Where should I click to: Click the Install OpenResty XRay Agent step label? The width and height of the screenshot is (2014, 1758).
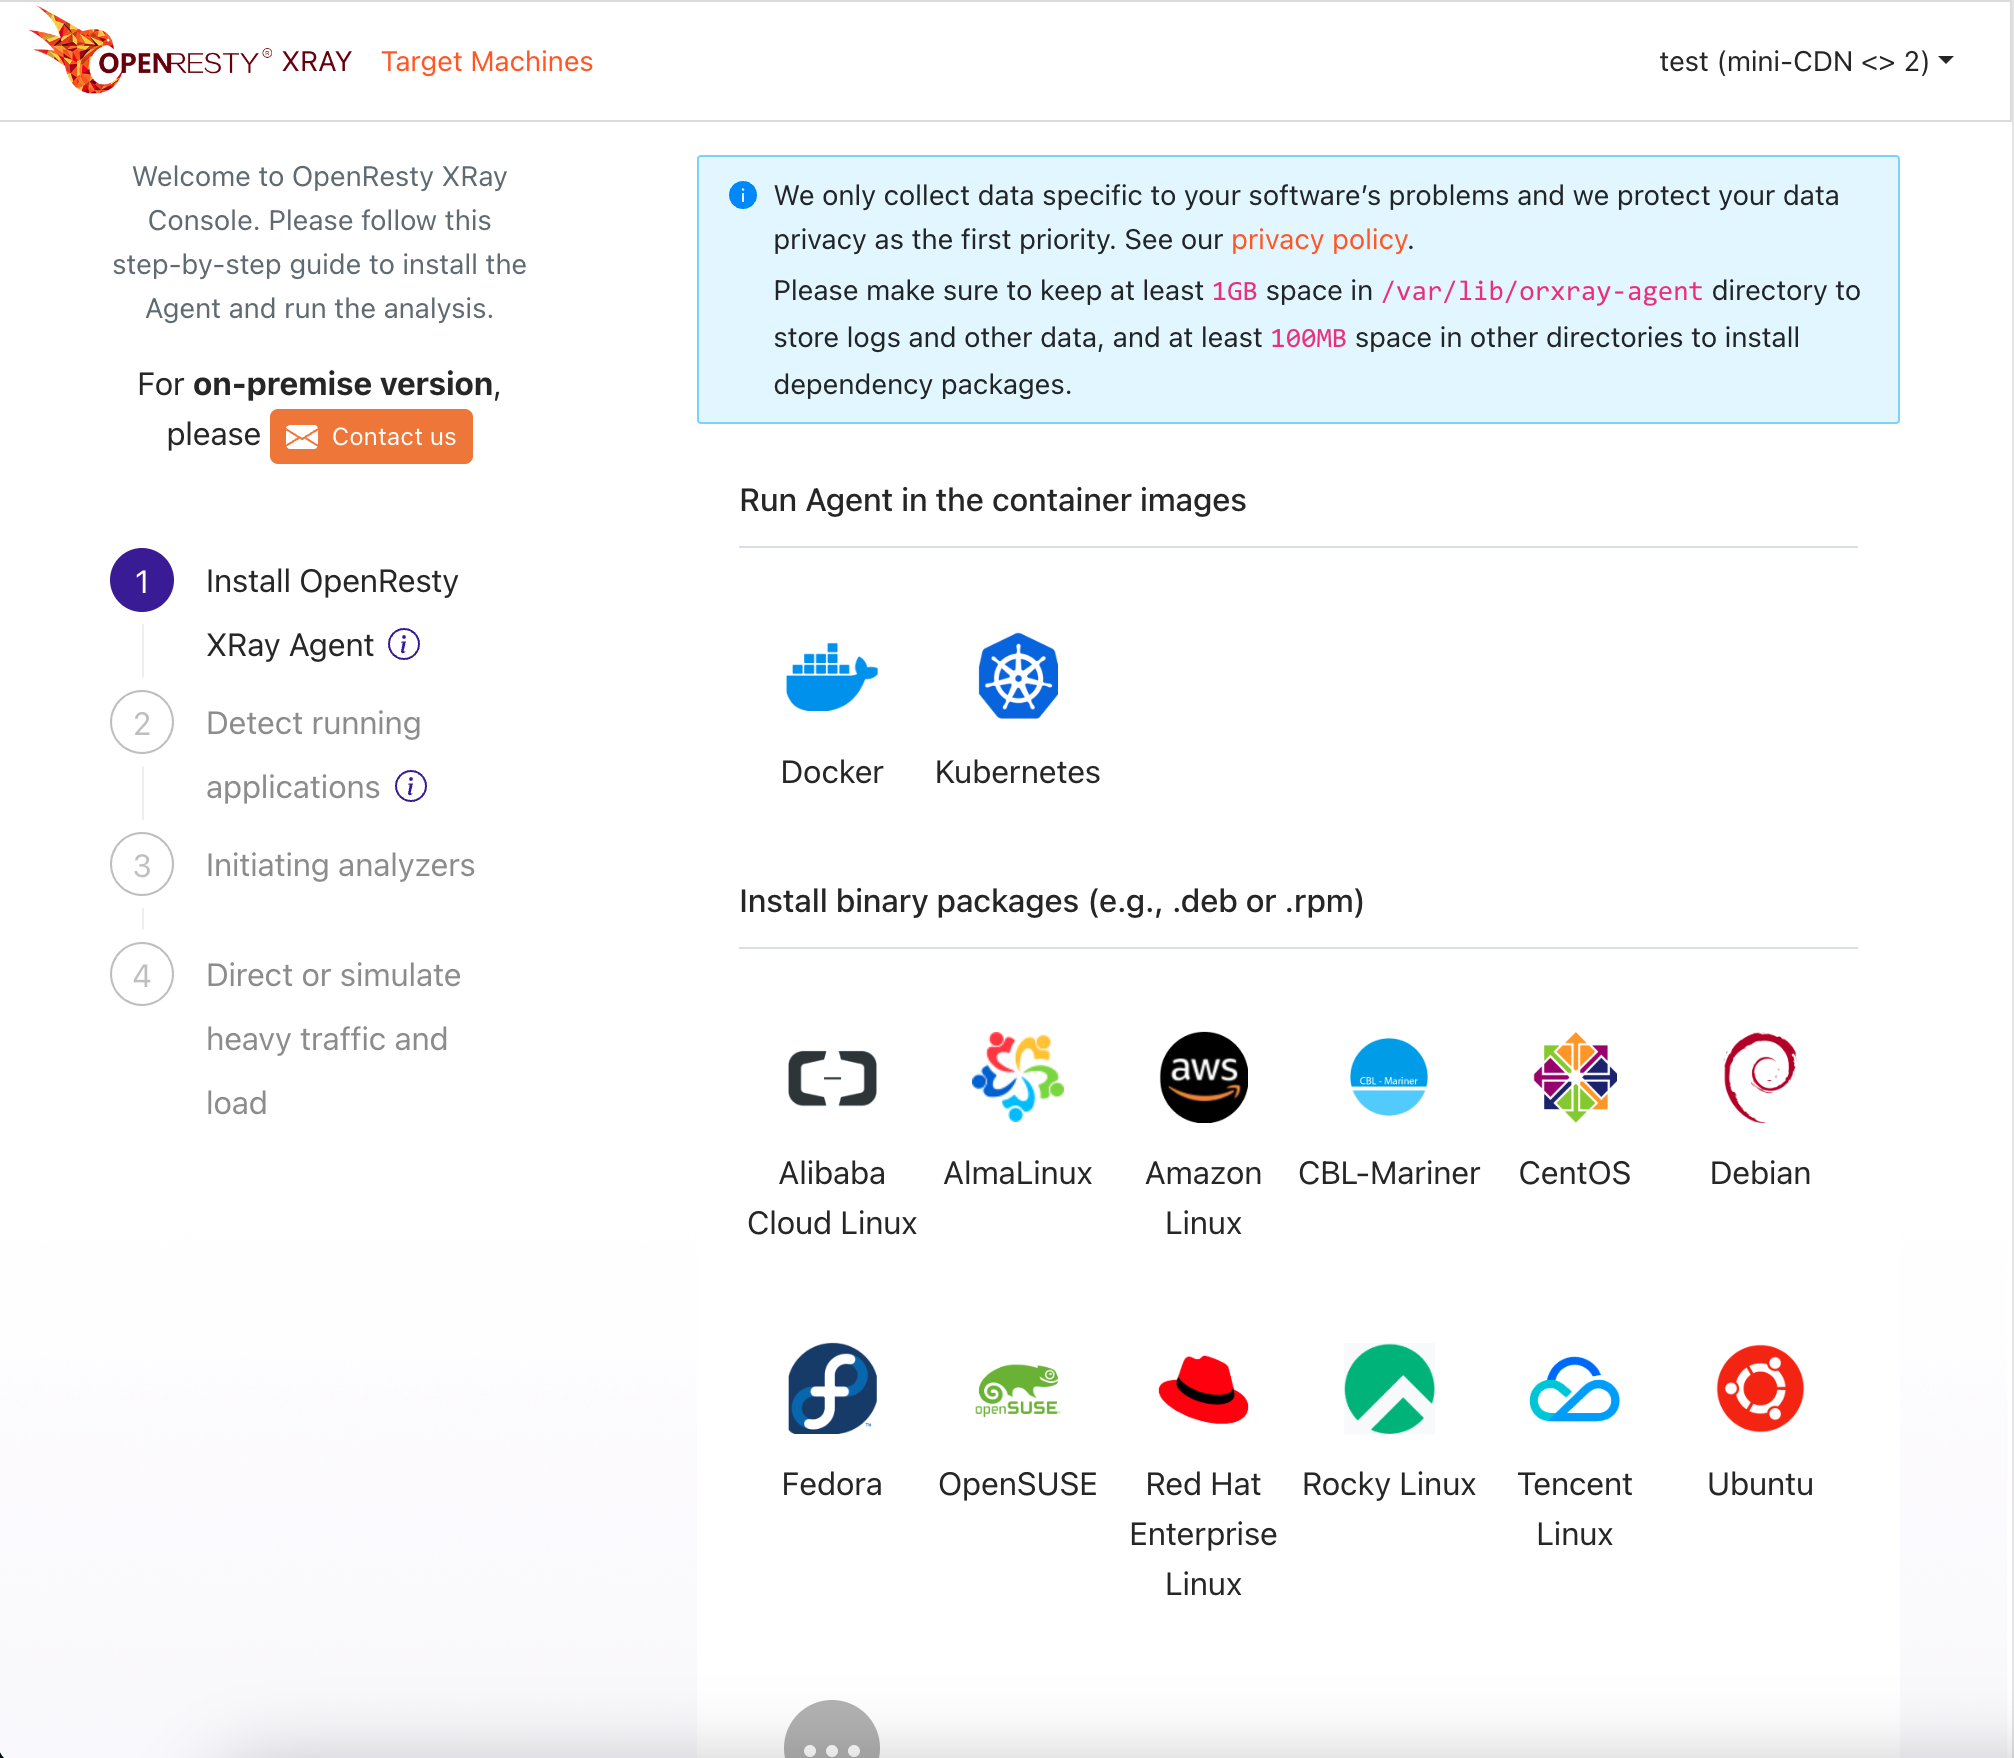click(332, 613)
